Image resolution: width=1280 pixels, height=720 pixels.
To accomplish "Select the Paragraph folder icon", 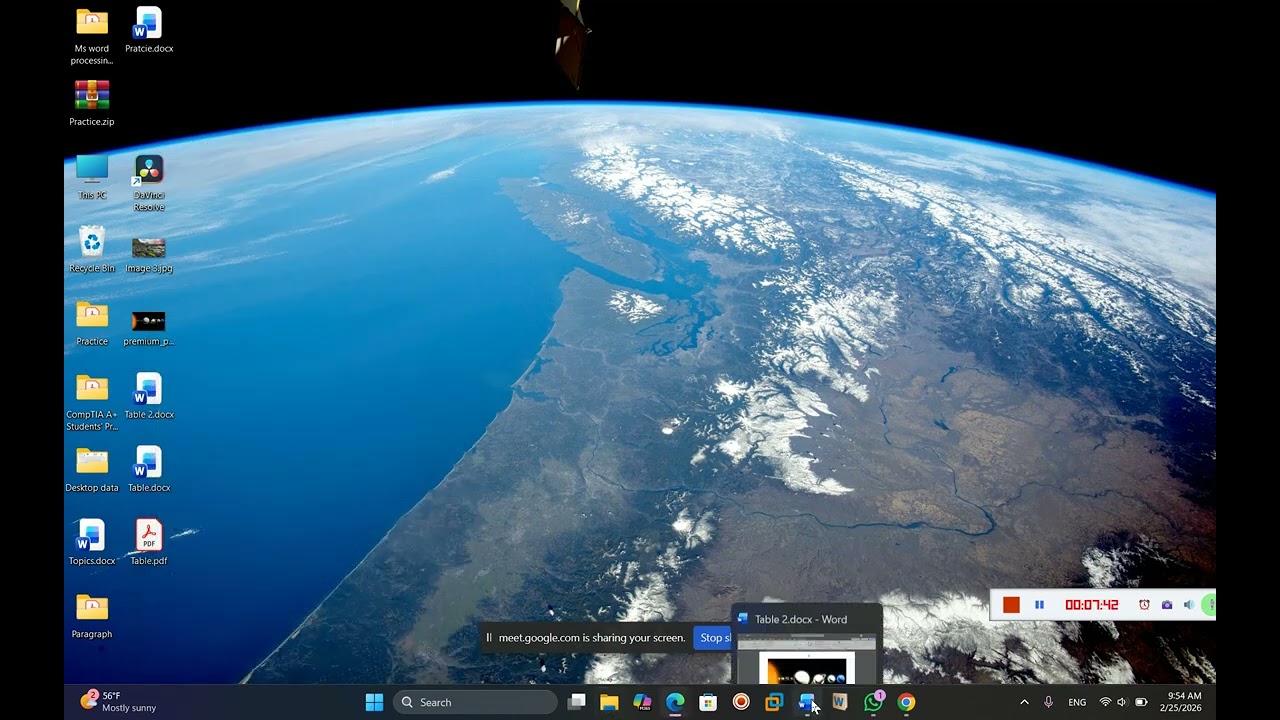I will (x=92, y=615).
